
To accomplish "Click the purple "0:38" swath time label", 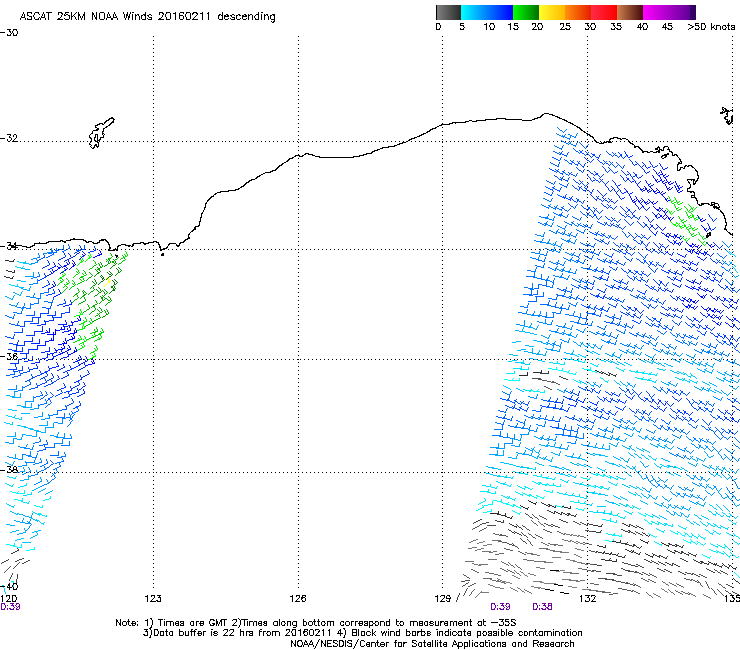I will [542, 607].
